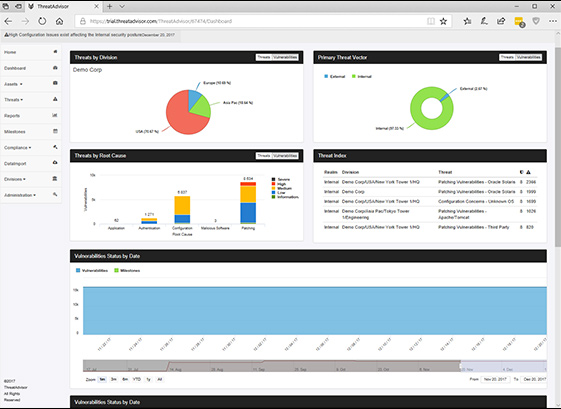Set chart zoom to 3m
561x409 pixels.
click(114, 379)
